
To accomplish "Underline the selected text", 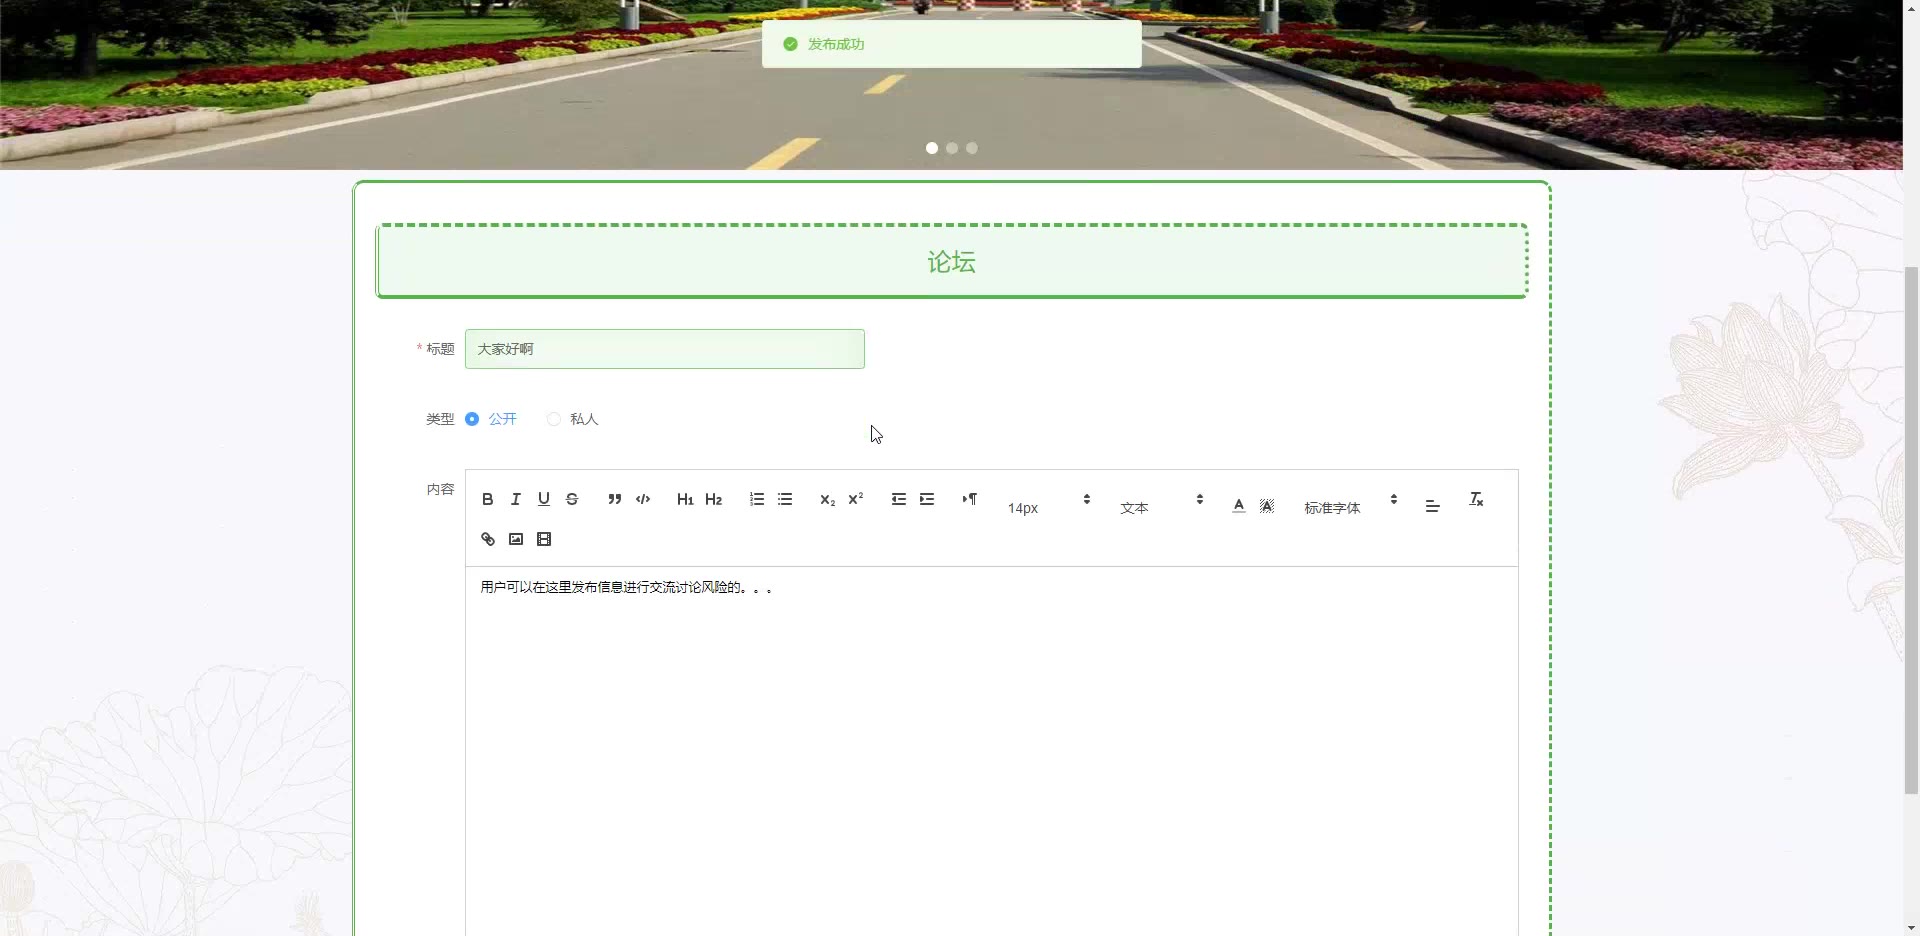I will pyautogui.click(x=544, y=499).
